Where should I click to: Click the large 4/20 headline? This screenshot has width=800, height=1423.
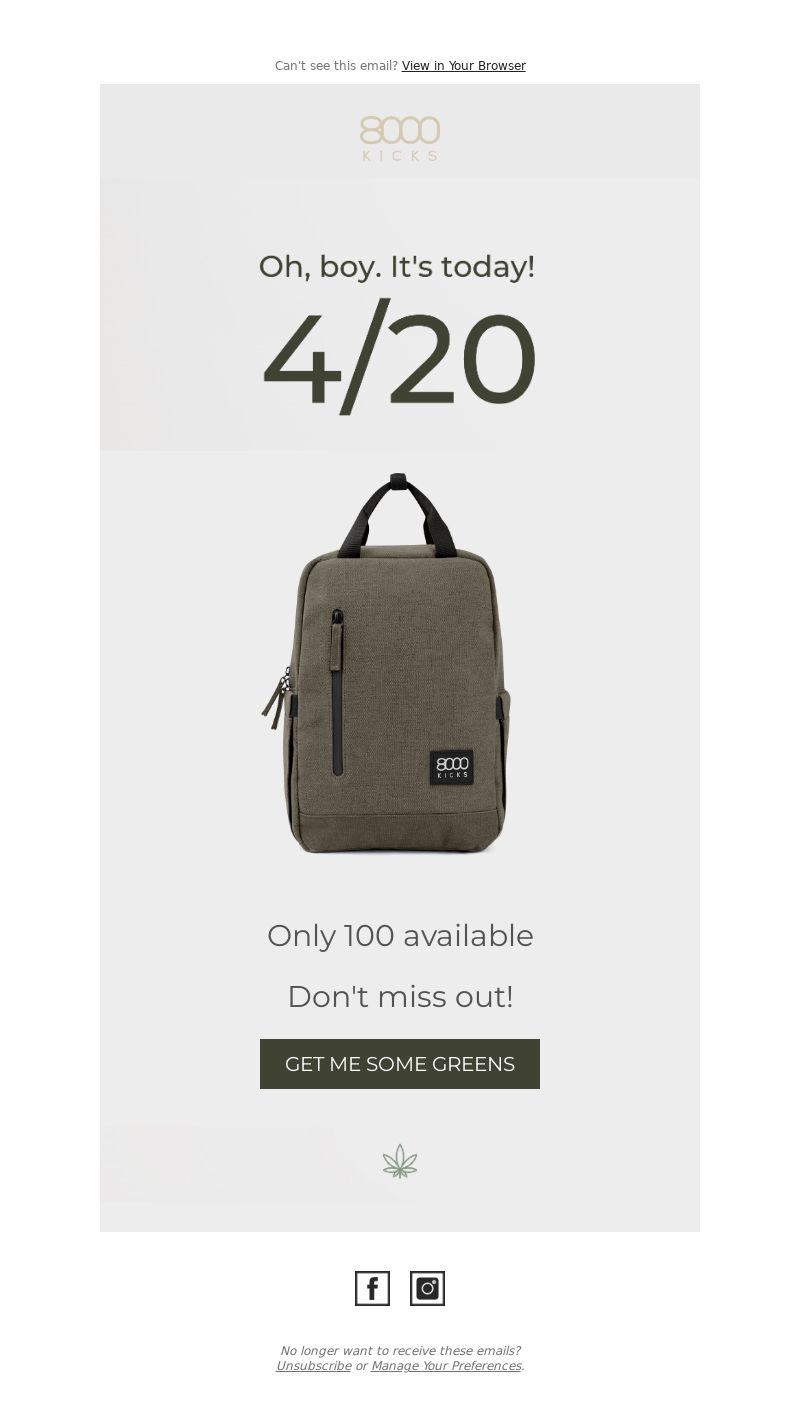click(x=400, y=360)
